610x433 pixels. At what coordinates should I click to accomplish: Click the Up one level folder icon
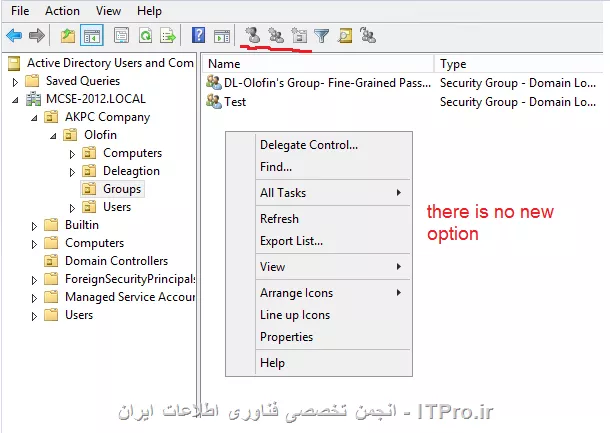68,36
